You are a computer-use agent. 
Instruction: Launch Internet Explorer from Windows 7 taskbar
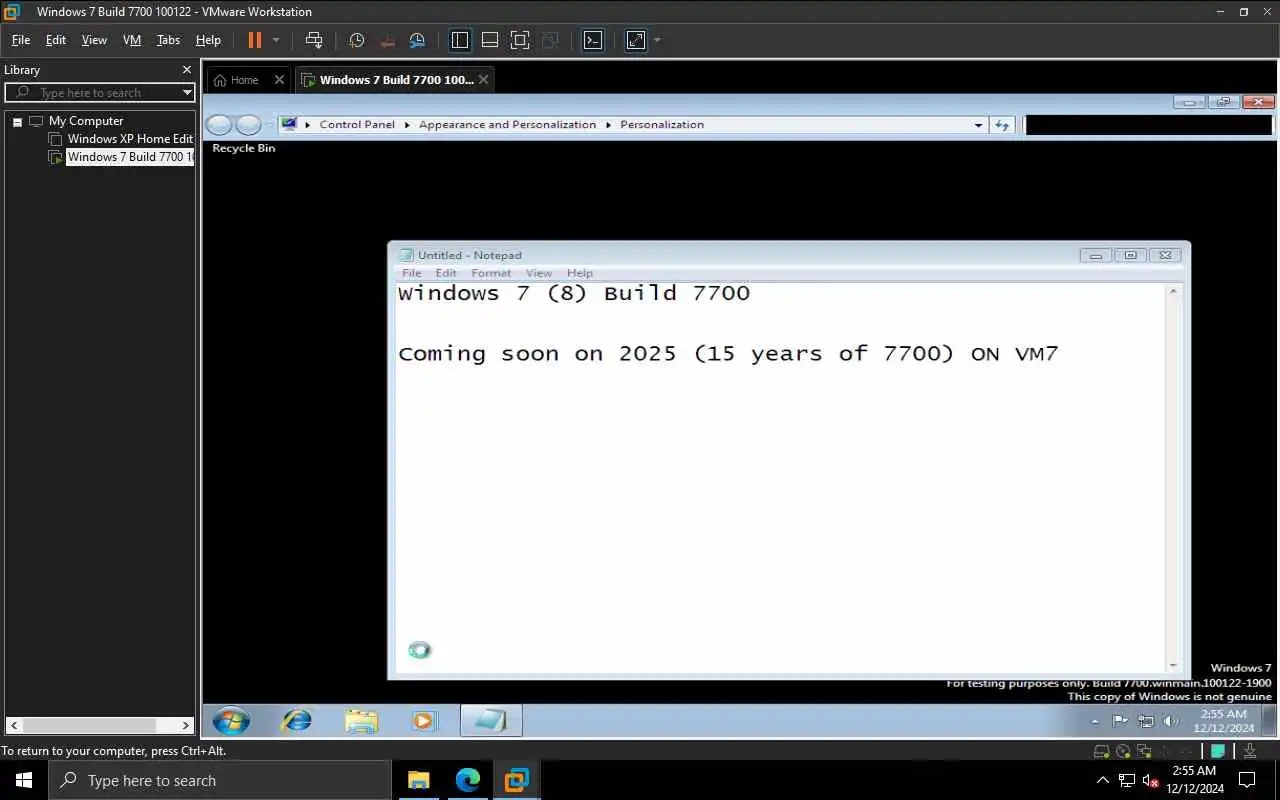coord(297,720)
